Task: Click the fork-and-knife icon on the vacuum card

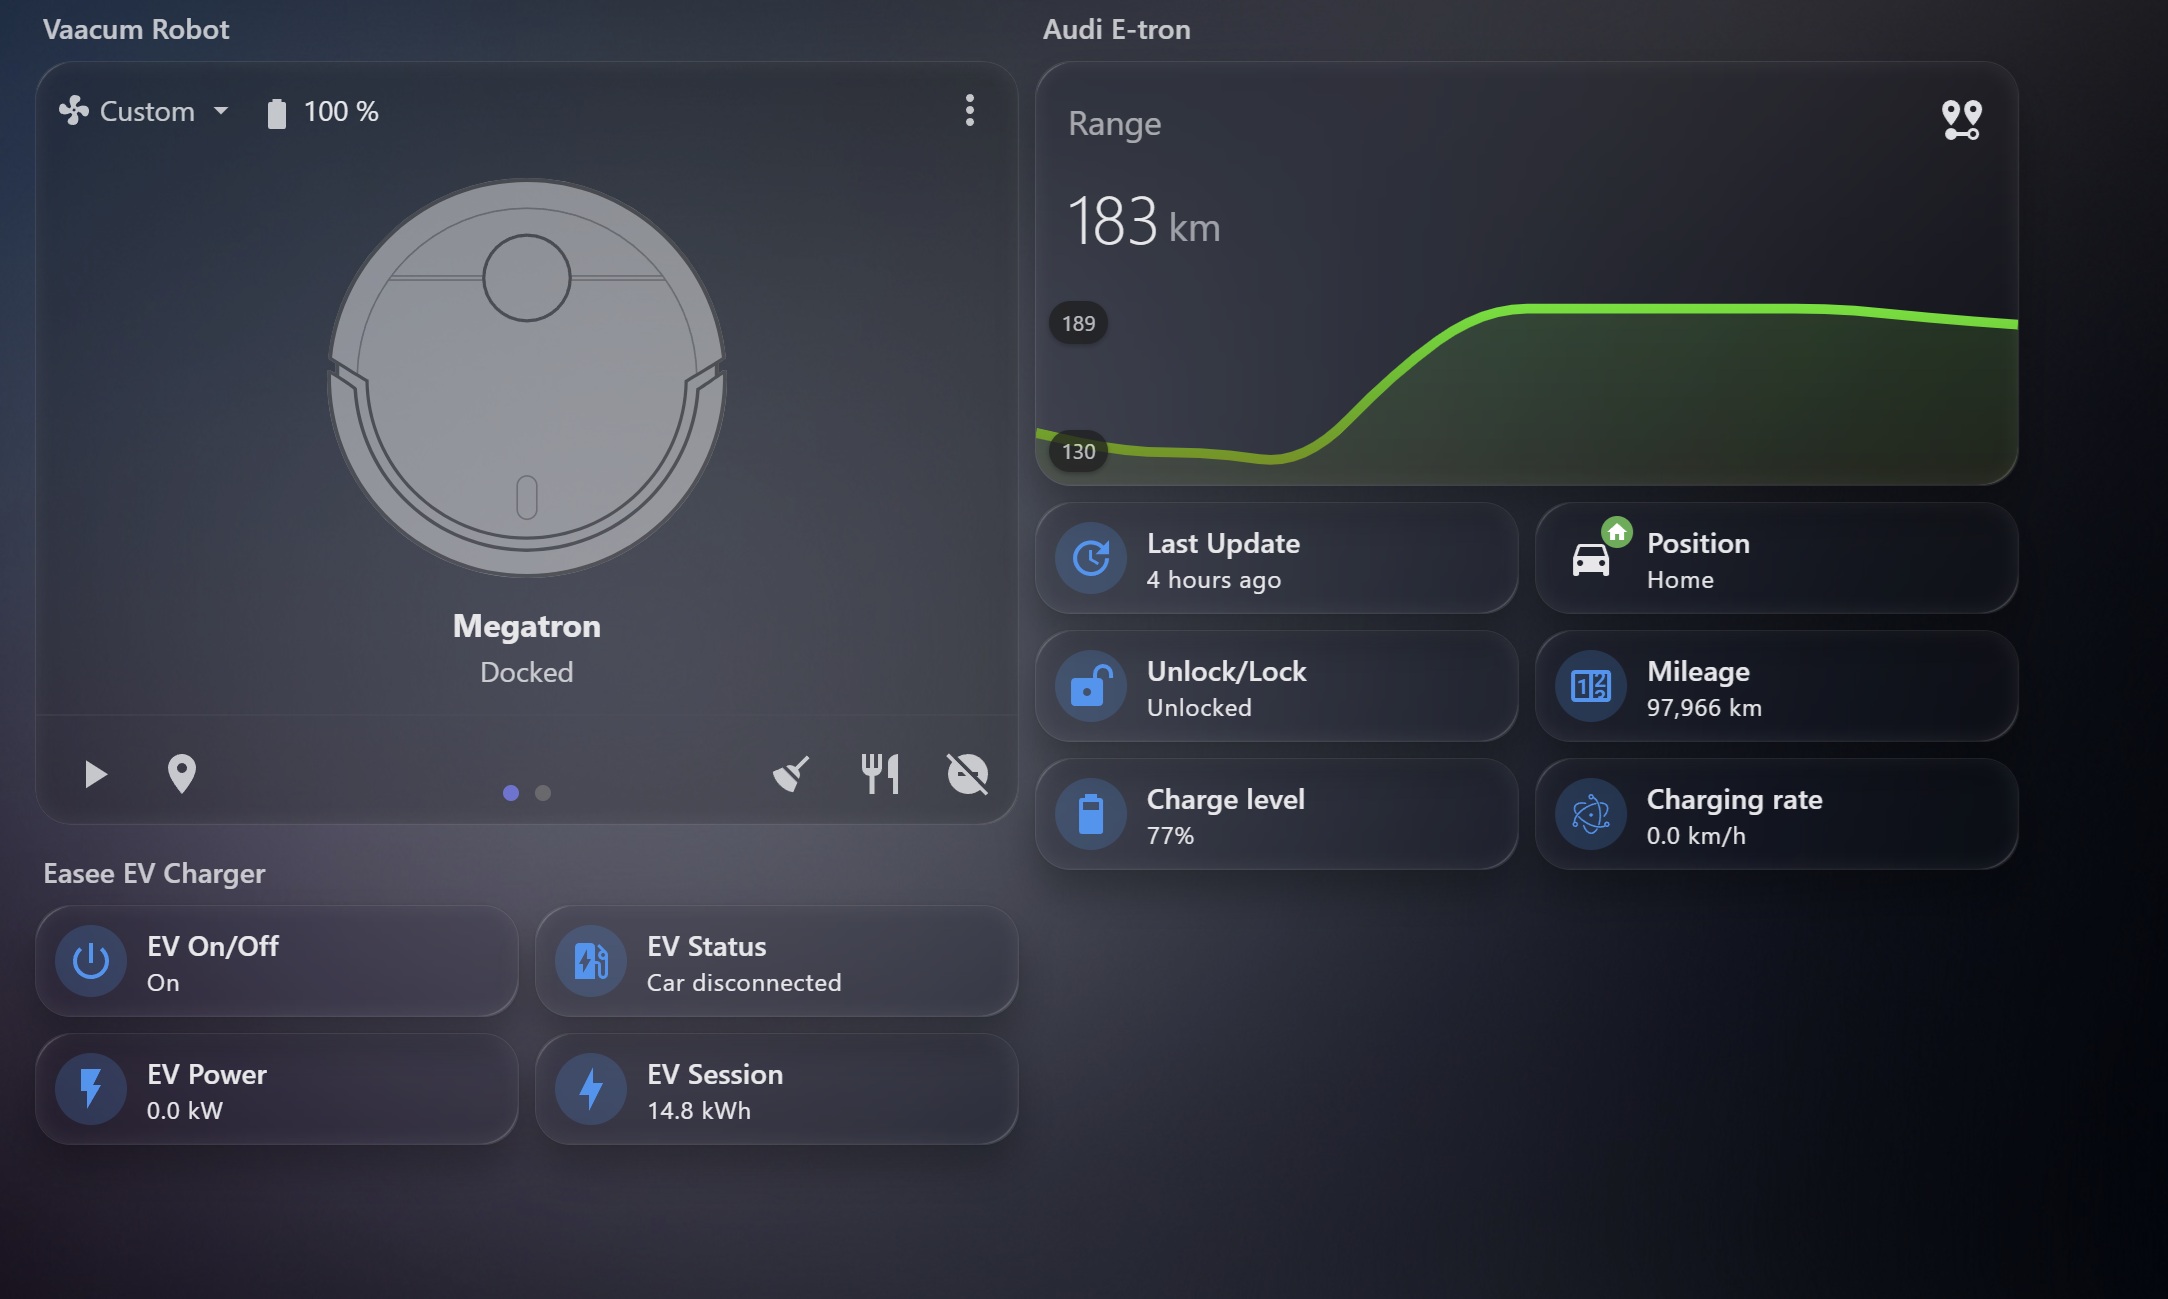Action: pyautogui.click(x=879, y=773)
